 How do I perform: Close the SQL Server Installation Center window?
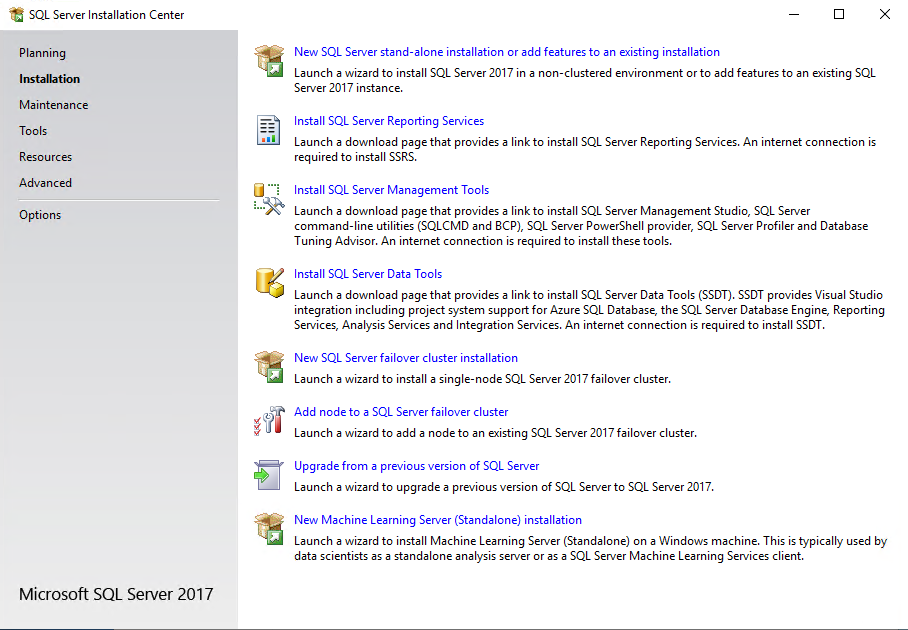click(884, 14)
